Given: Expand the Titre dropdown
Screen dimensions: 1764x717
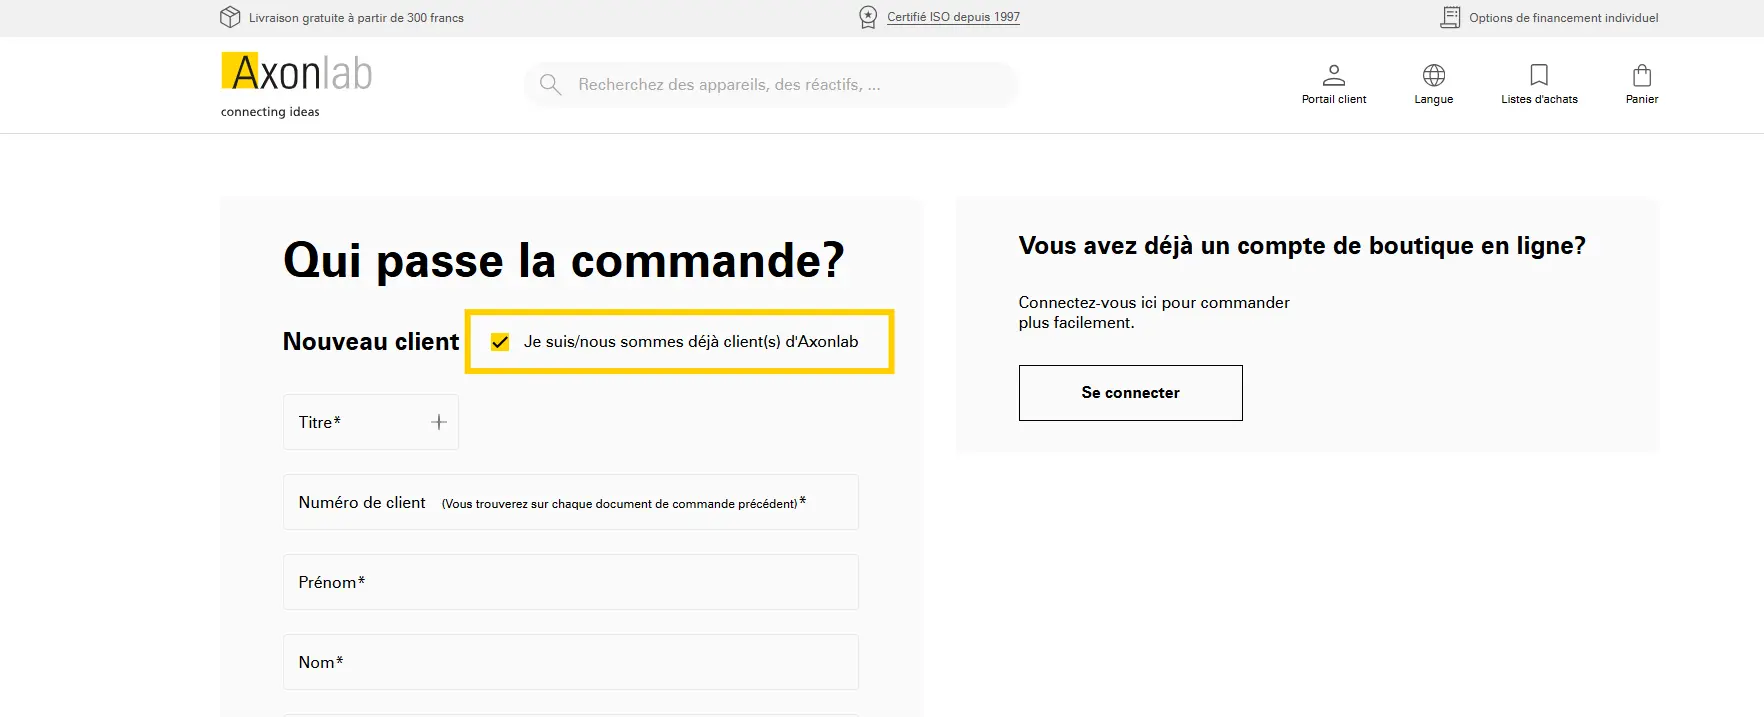Looking at the screenshot, I should click(x=371, y=422).
